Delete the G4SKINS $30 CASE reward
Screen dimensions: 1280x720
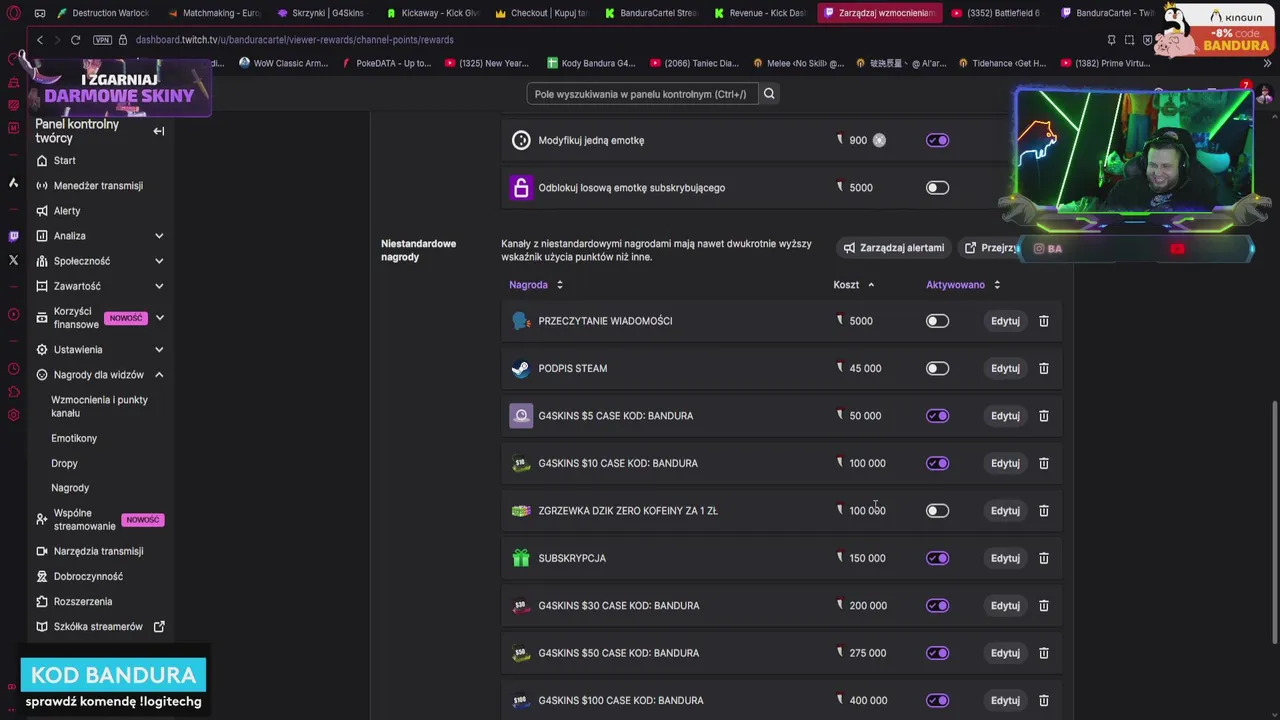(x=1043, y=606)
